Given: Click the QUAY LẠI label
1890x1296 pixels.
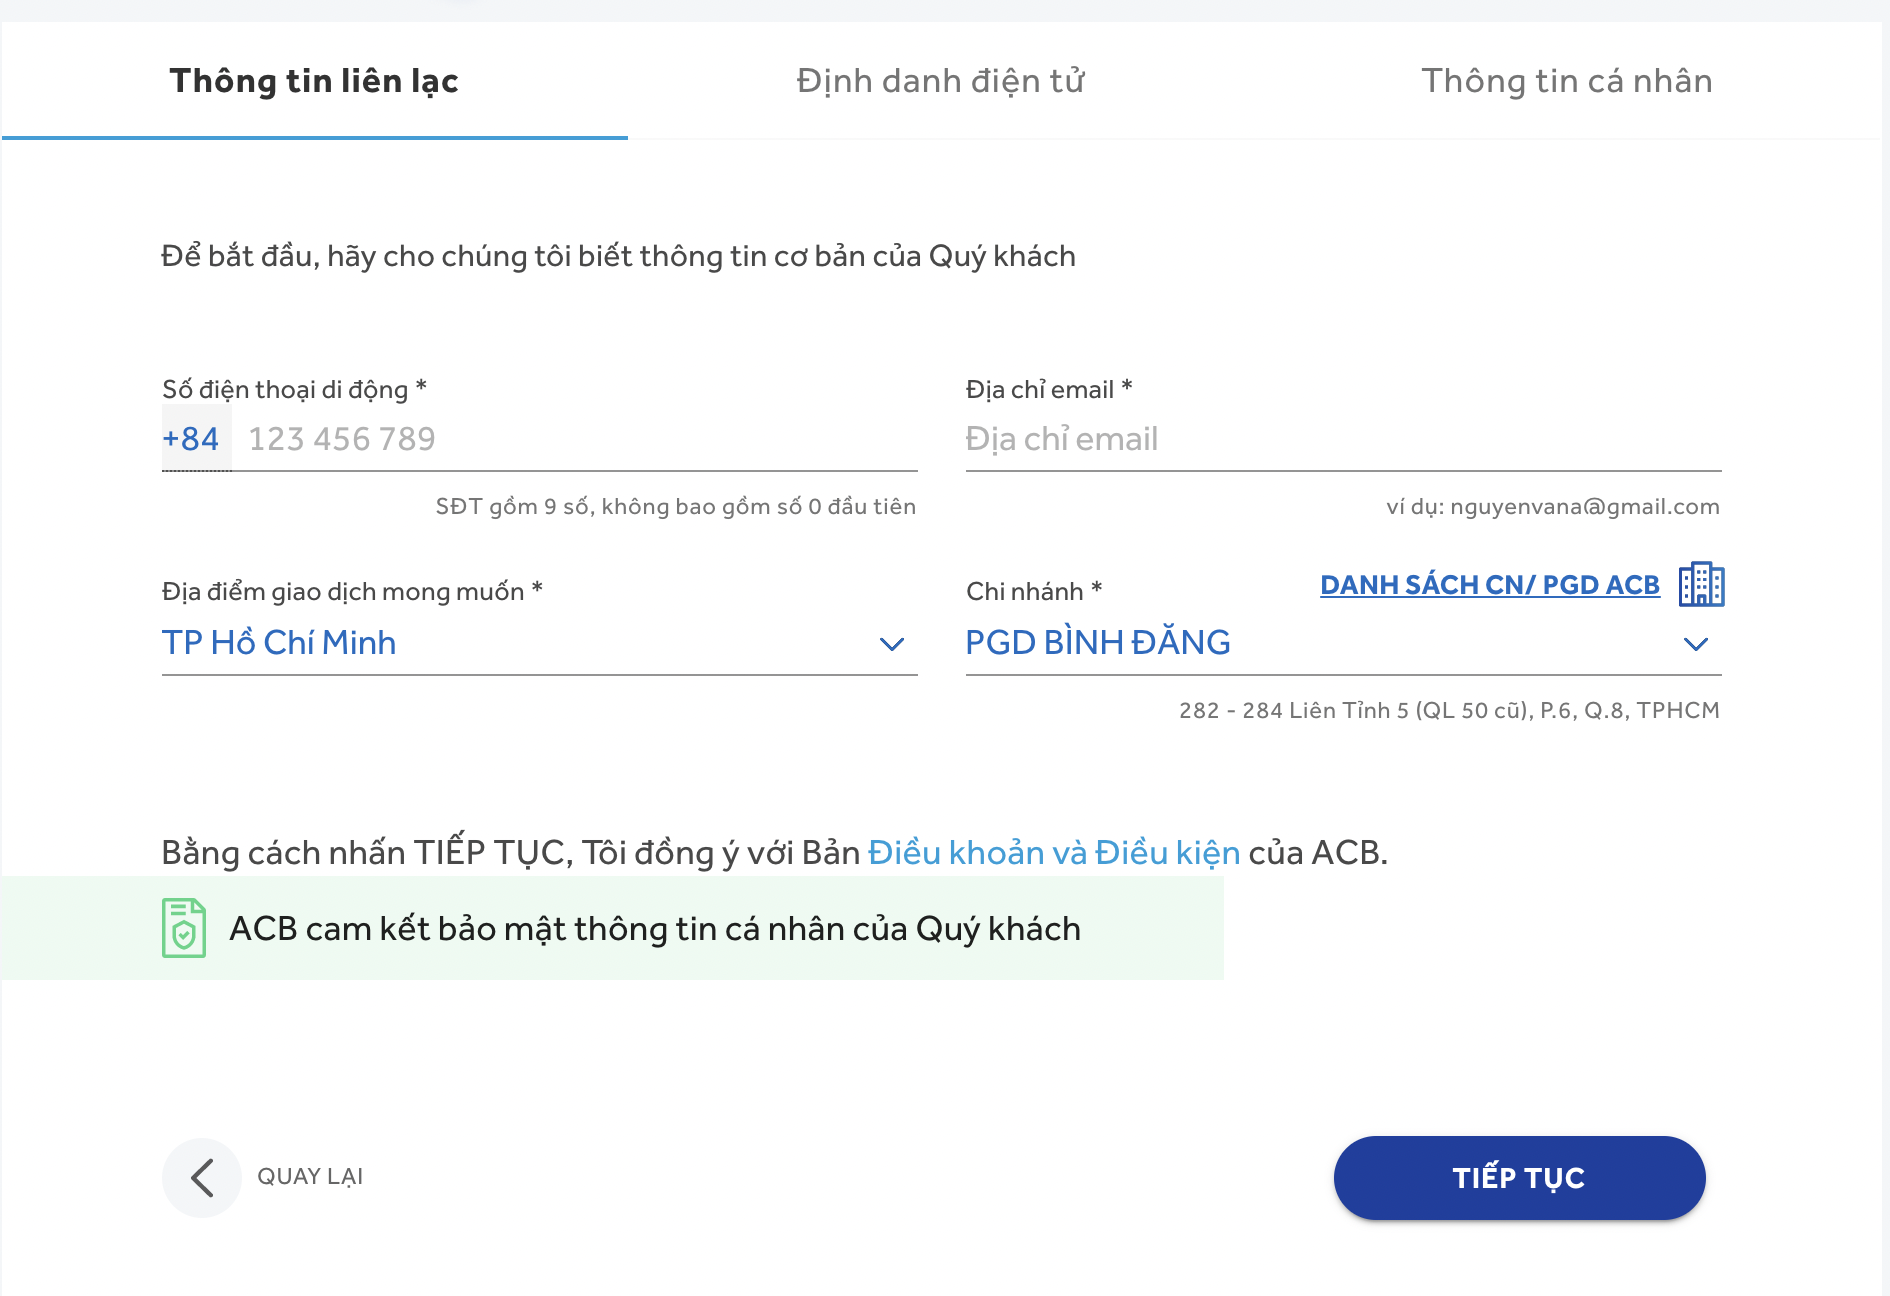Looking at the screenshot, I should pos(310,1177).
